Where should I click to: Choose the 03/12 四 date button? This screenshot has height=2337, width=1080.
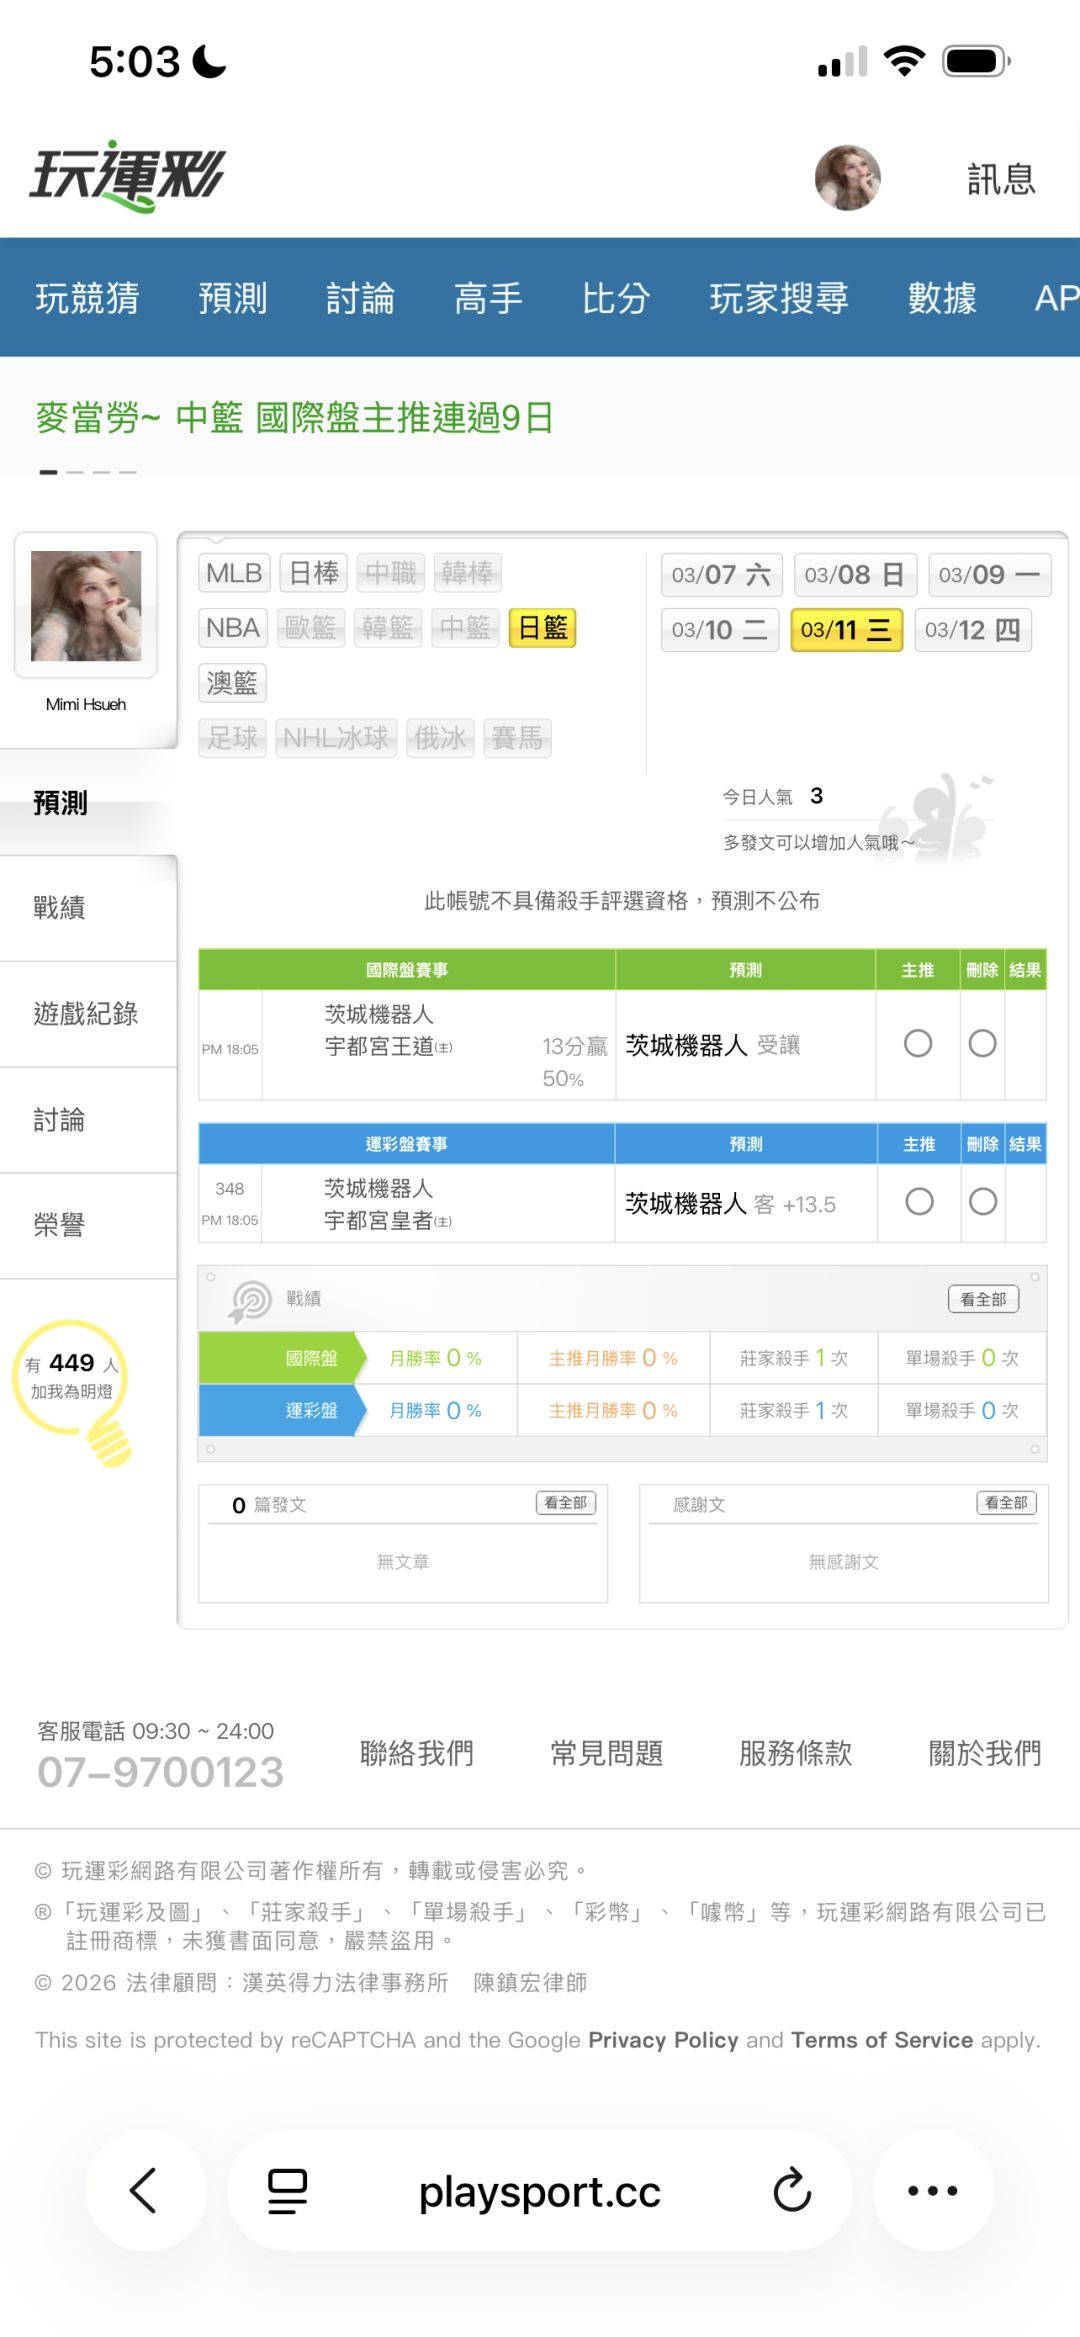point(972,630)
